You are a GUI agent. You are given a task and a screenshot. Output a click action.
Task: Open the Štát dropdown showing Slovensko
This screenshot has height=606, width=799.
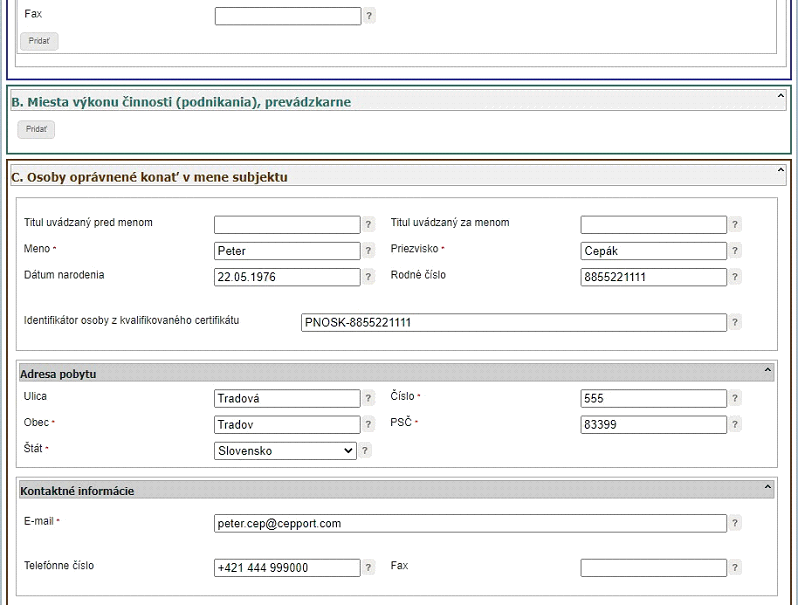[285, 451]
